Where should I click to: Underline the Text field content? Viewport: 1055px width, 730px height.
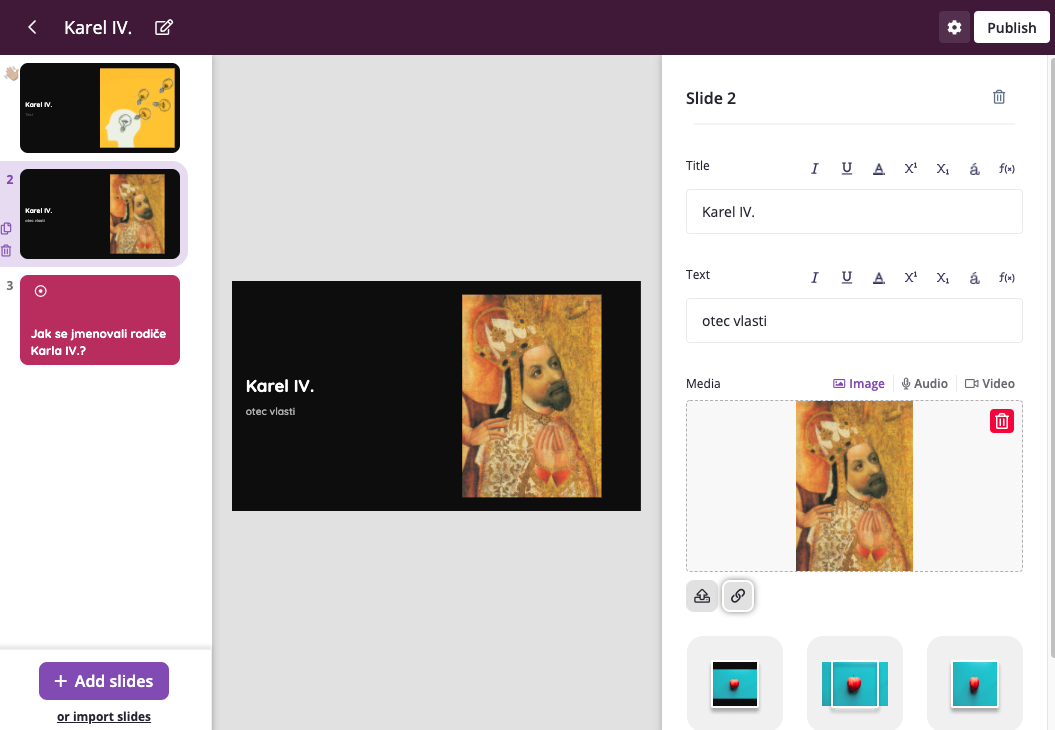coord(846,278)
